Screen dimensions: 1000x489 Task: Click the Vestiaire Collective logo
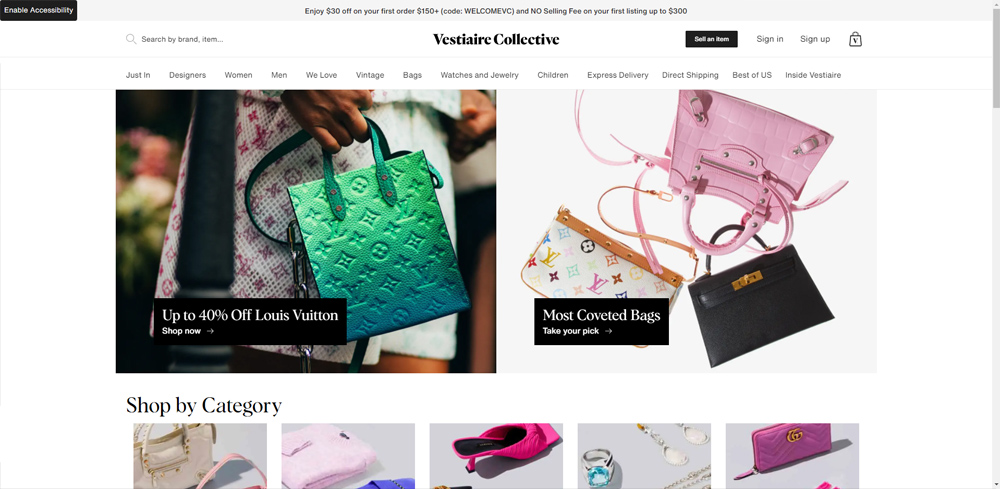496,40
